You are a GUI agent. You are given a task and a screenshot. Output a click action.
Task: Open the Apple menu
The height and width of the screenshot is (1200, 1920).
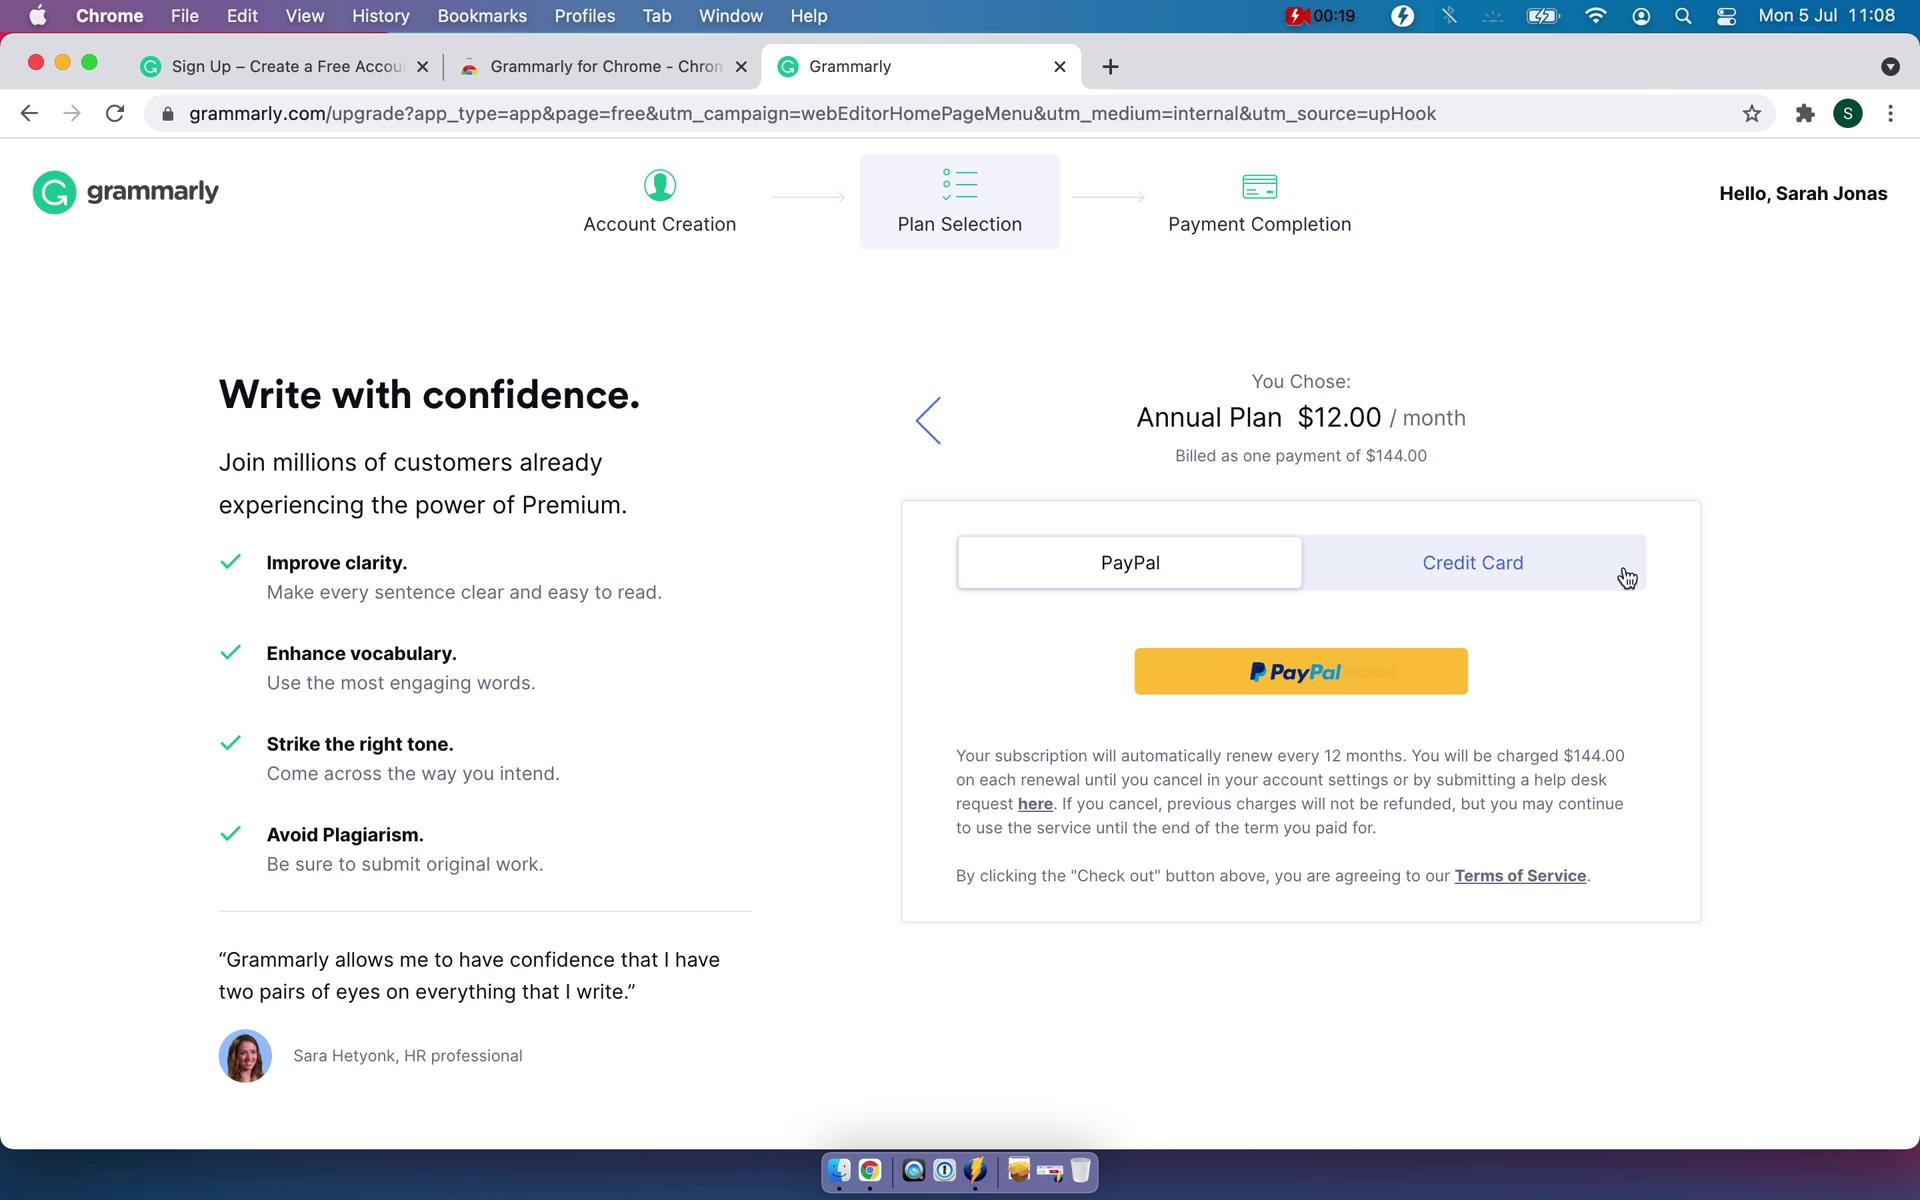[x=38, y=16]
